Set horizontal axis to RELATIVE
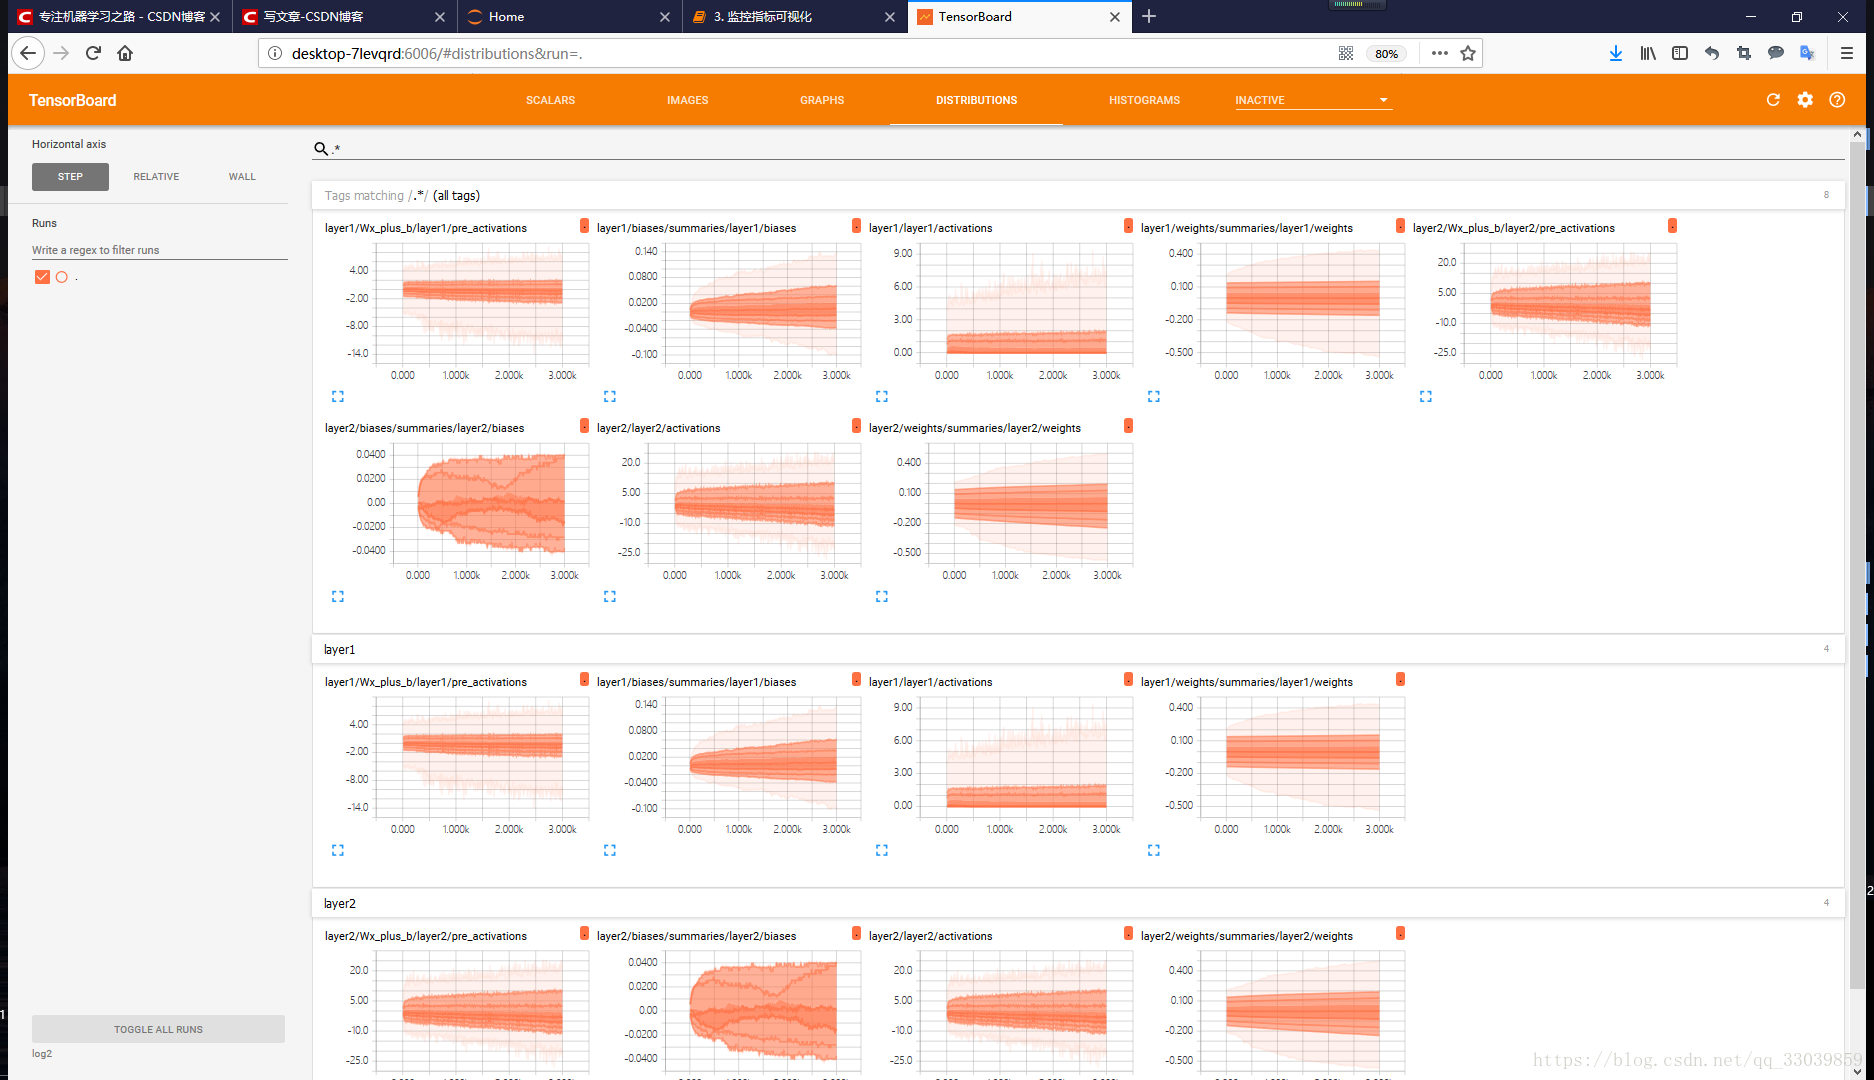Screen dimensions: 1874x1080 156,177
